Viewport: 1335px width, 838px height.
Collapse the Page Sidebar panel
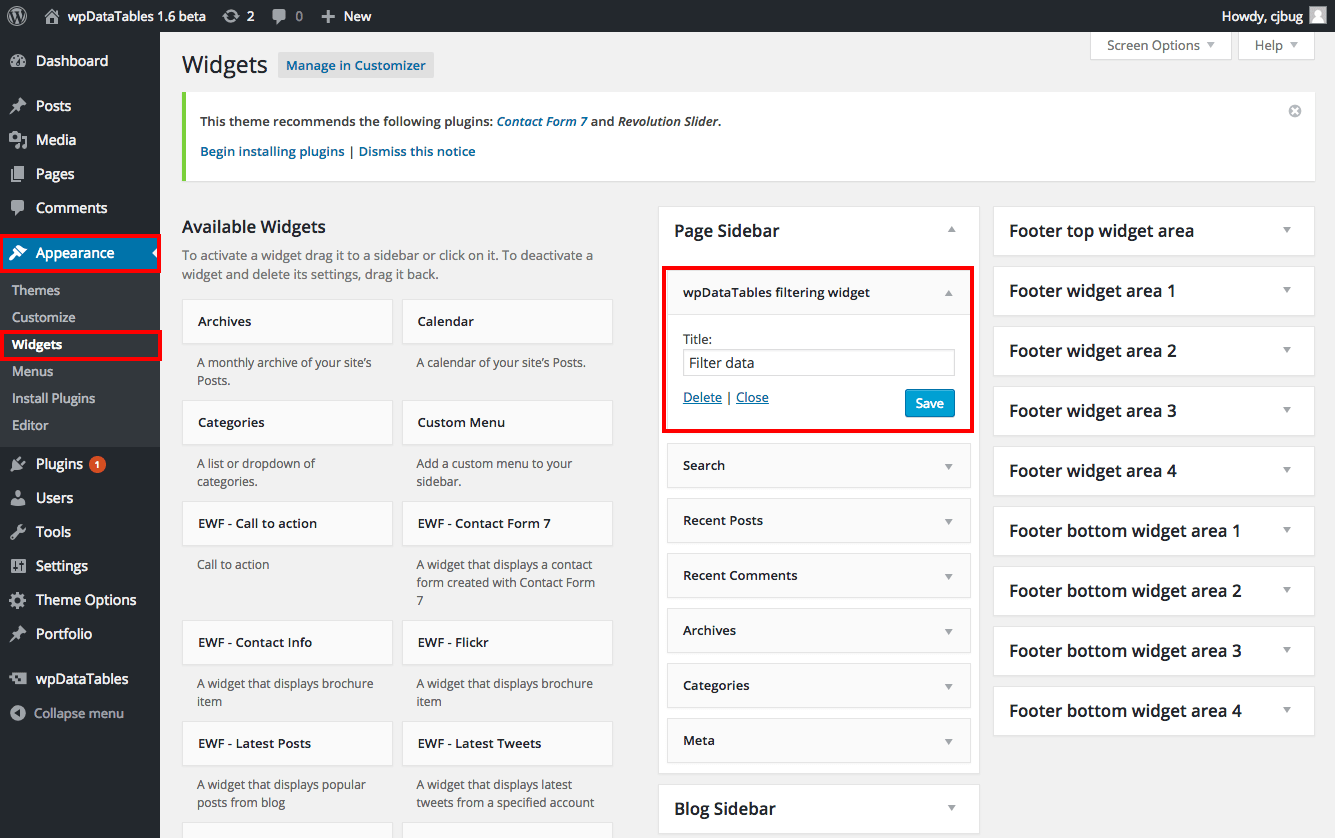pyautogui.click(x=951, y=230)
